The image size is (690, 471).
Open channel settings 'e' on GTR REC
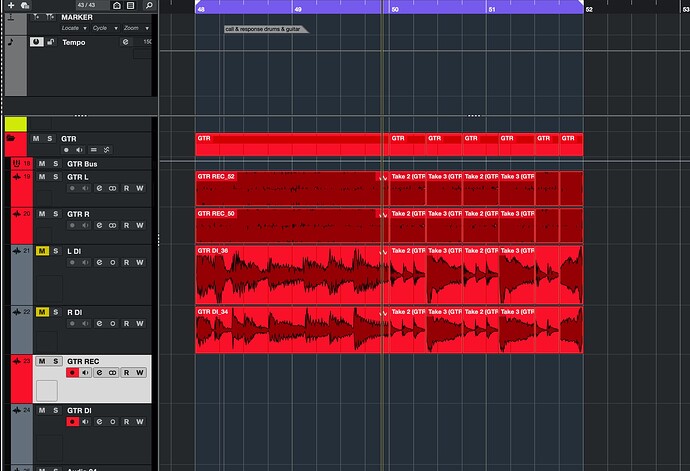click(99, 373)
